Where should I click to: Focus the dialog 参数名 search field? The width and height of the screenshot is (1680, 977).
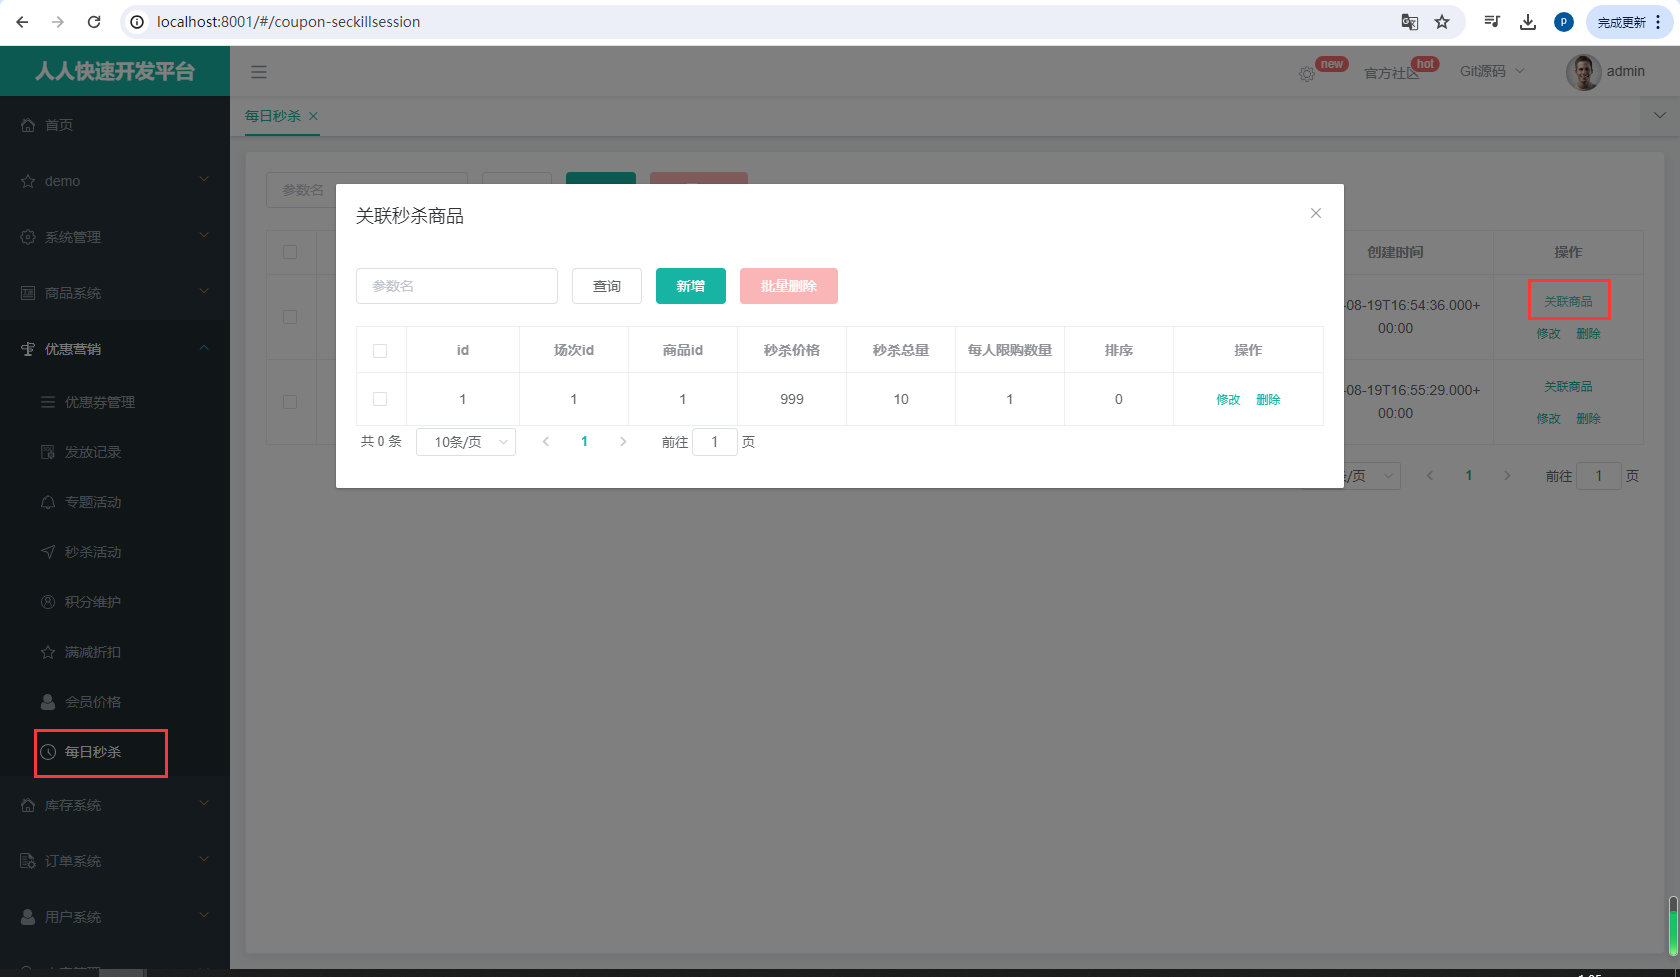[x=457, y=286]
